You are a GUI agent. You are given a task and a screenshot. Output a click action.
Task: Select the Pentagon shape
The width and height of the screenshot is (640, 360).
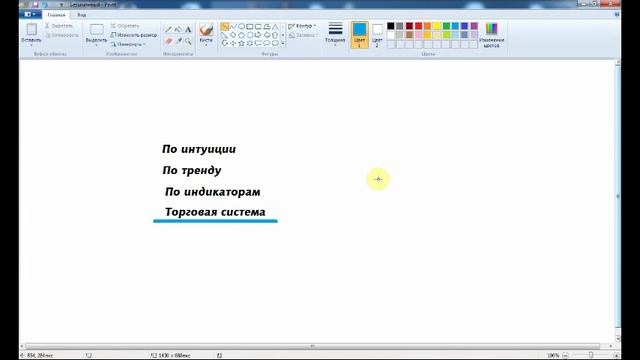(x=241, y=35)
